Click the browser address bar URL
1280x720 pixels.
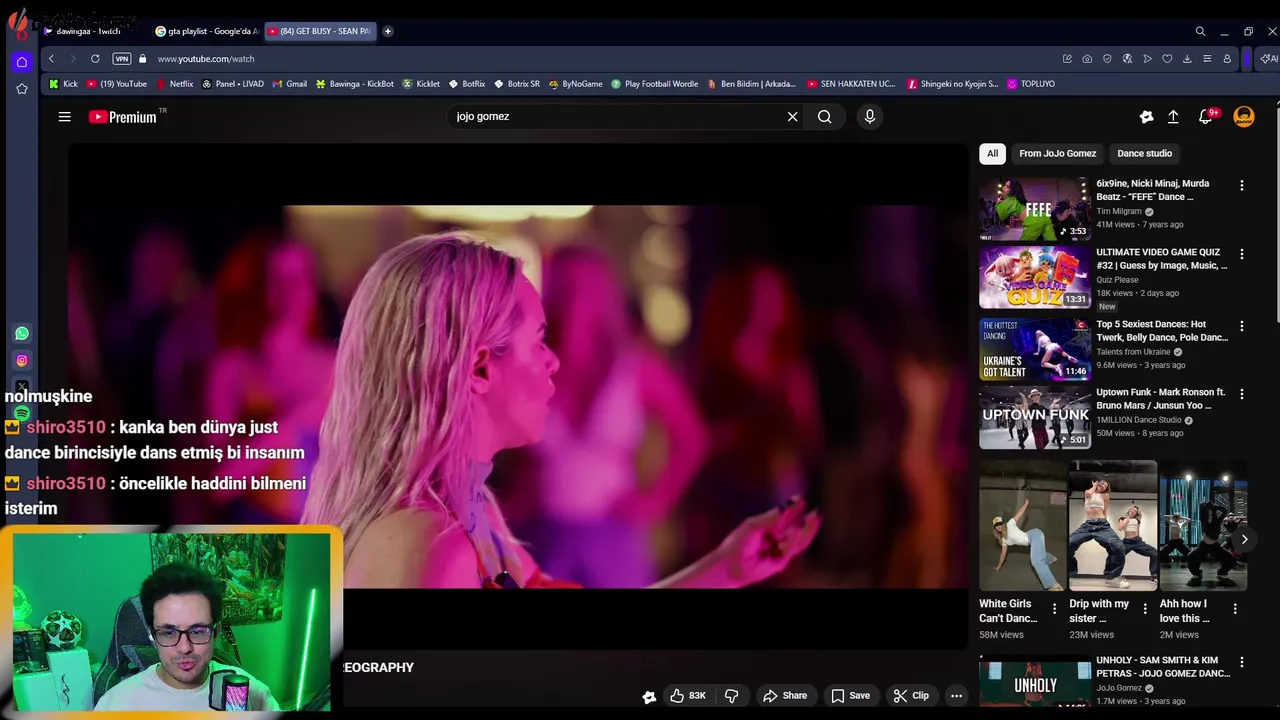point(205,59)
